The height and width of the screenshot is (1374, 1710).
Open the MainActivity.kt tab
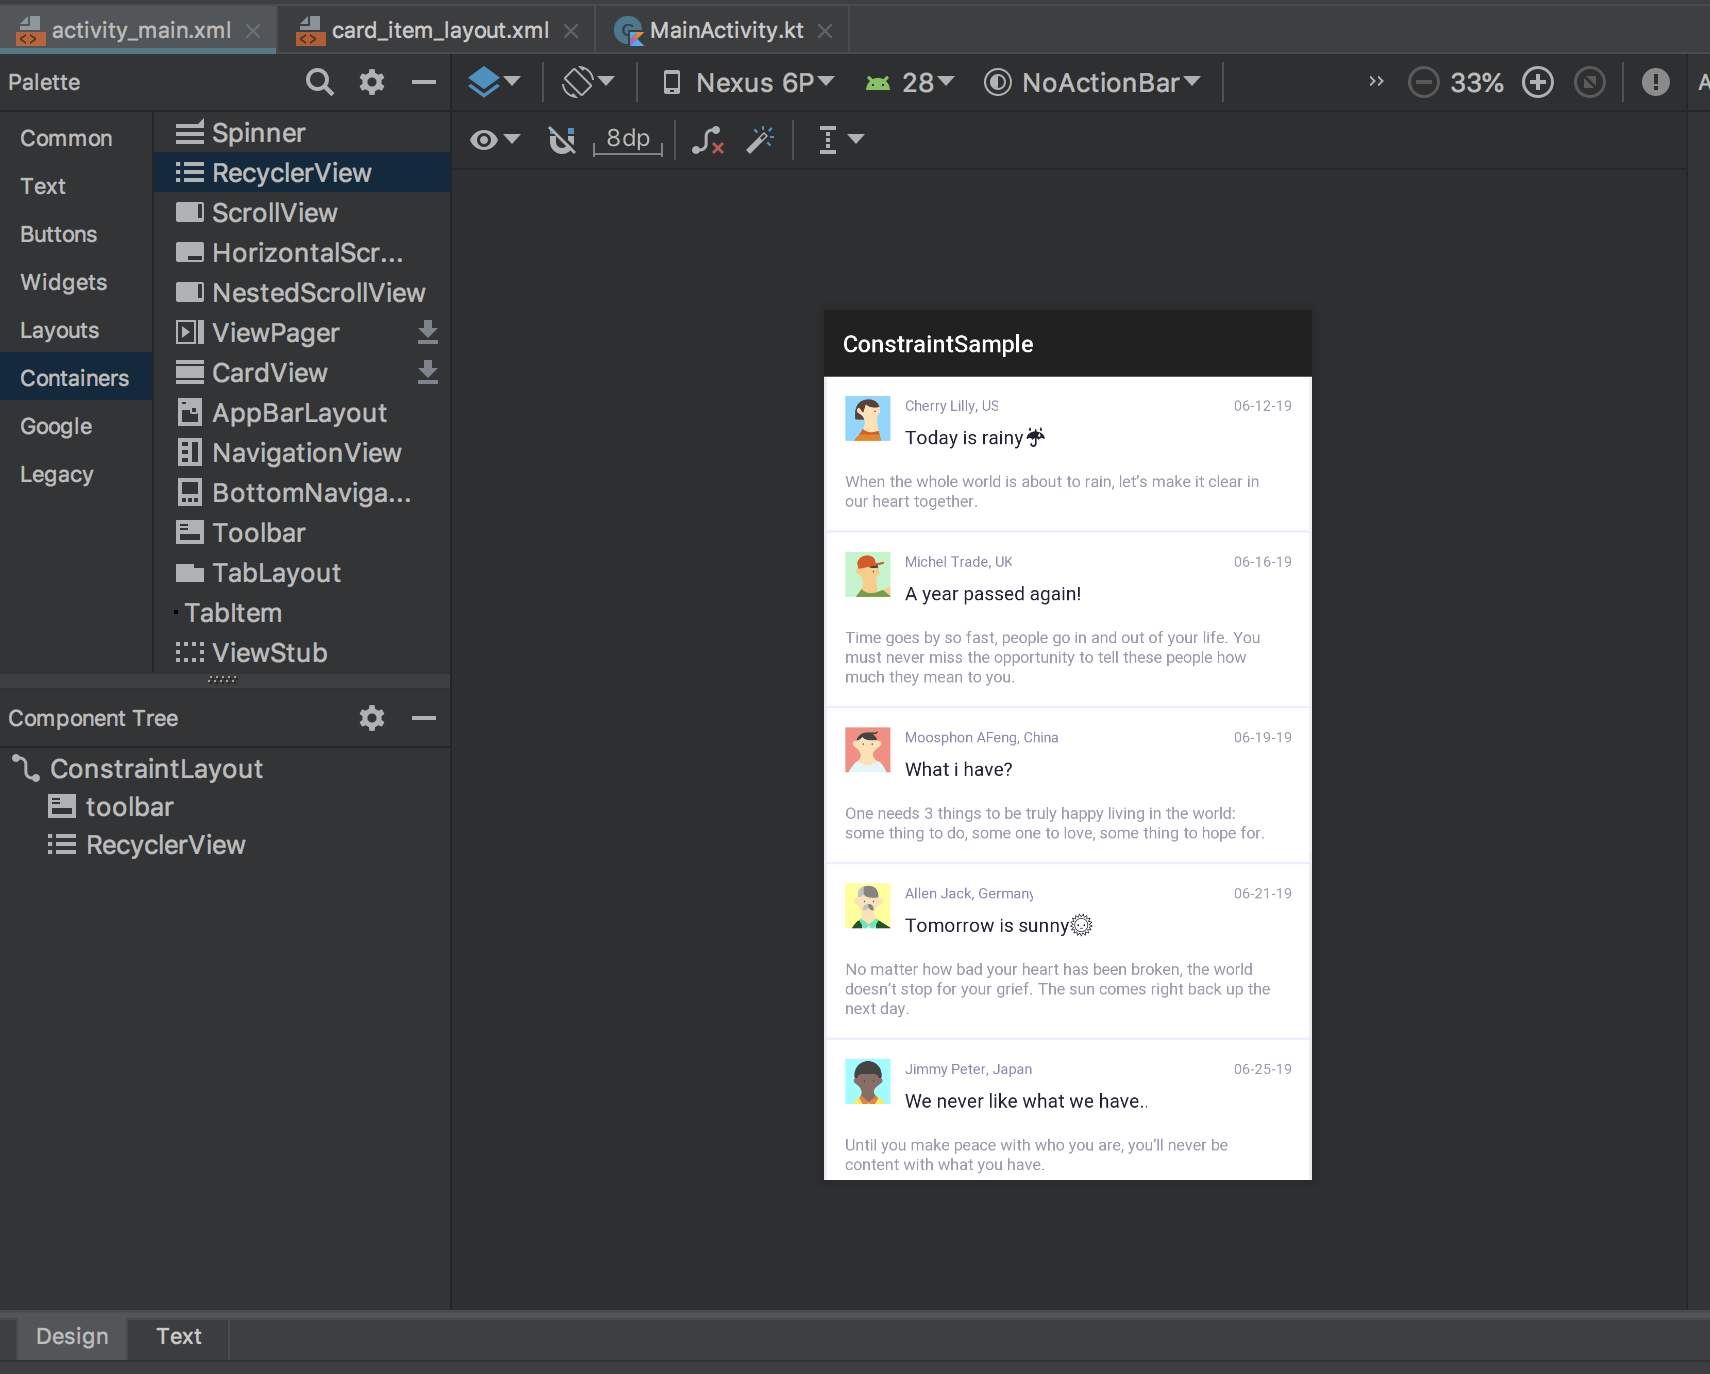point(723,29)
